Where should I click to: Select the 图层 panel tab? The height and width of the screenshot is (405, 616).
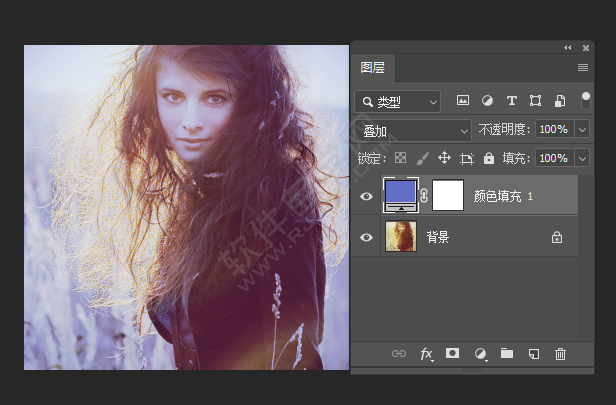tap(372, 68)
